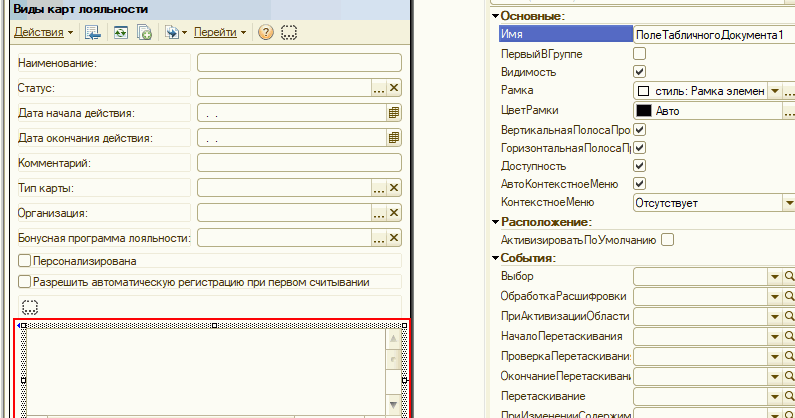The width and height of the screenshot is (795, 418).
Task: Open the Перейти menu
Action: 220,32
